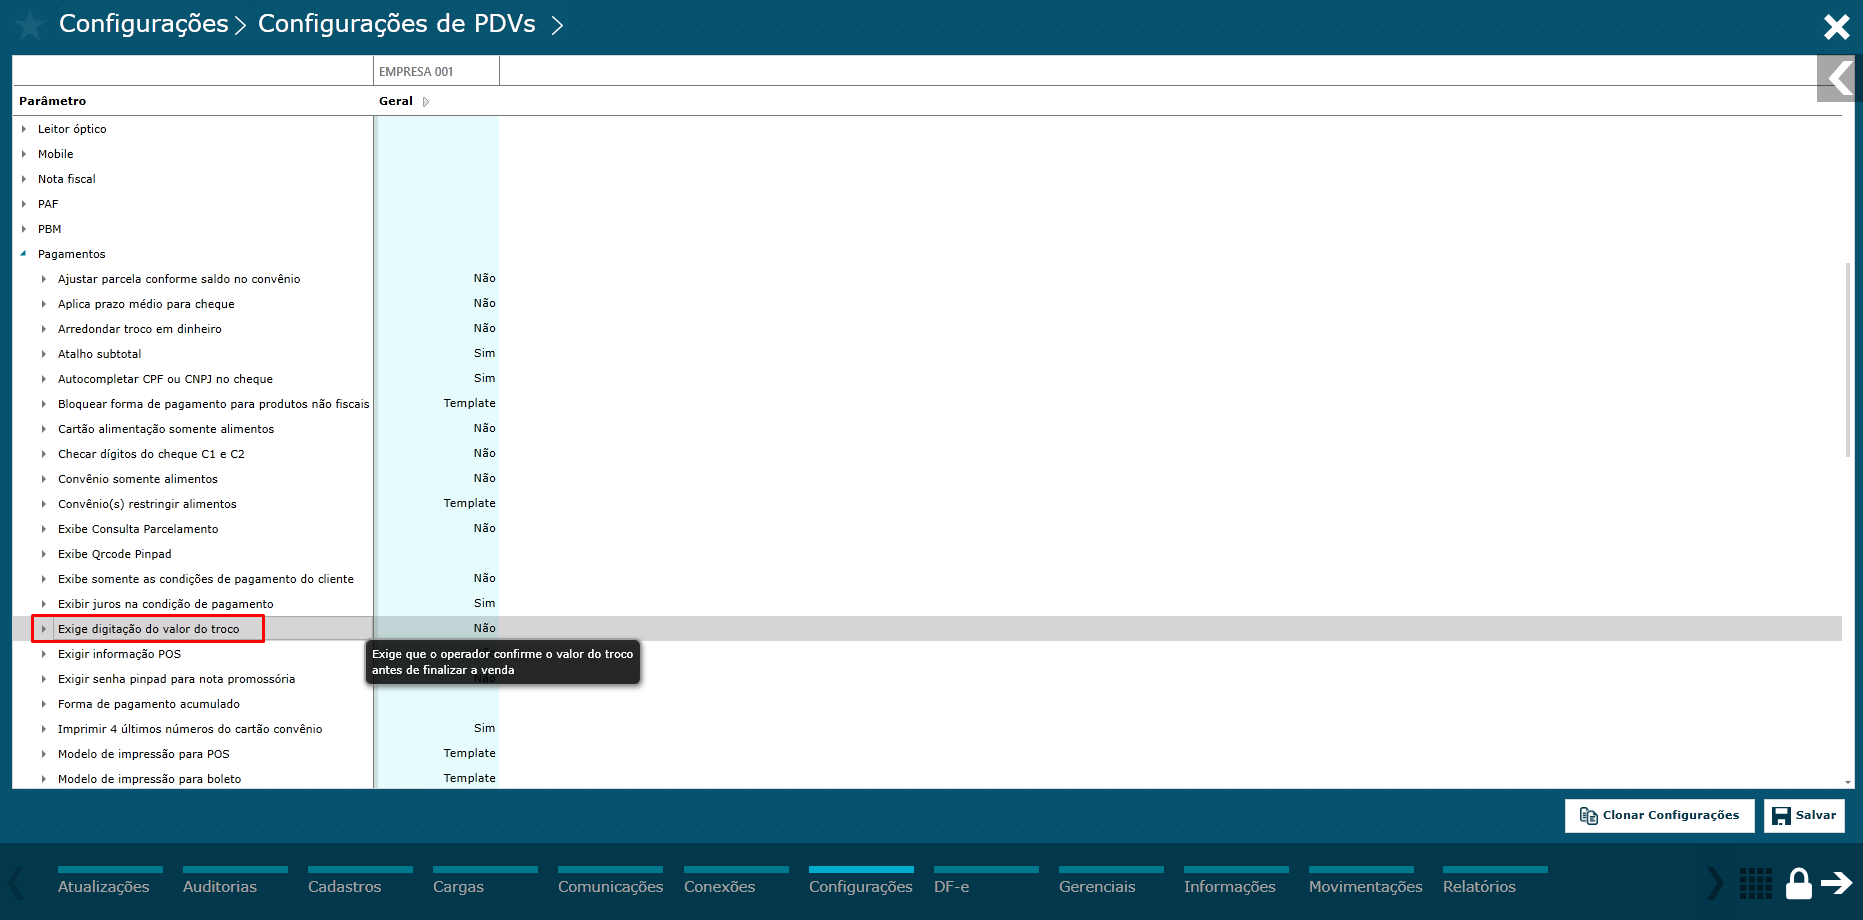Screen dimensions: 1863x920
Task: Show next menu items with right chevron
Action: [1715, 883]
